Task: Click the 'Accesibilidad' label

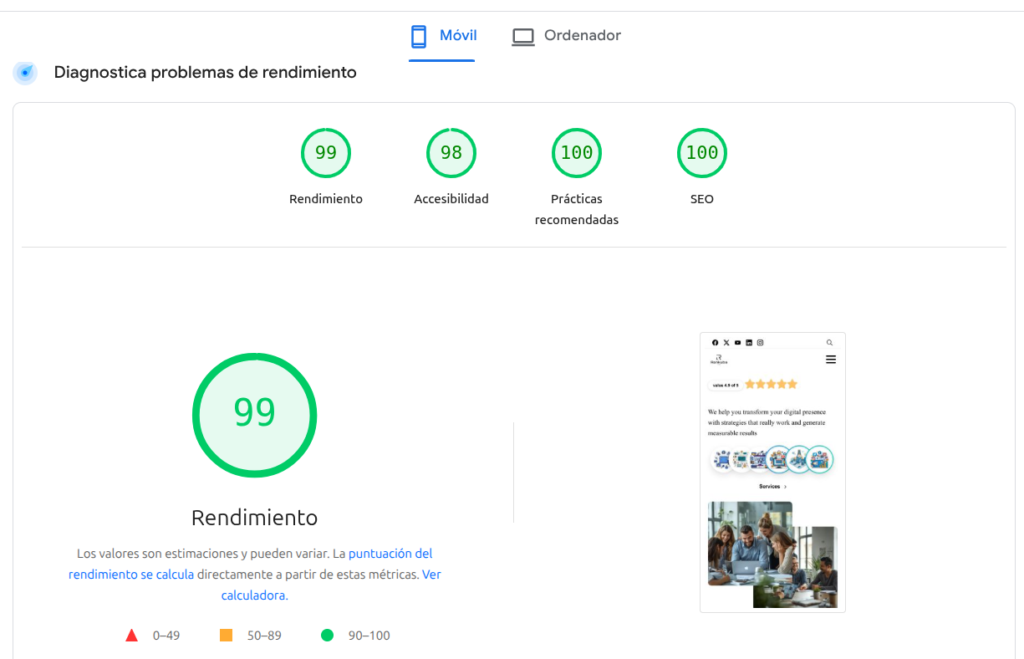Action: pos(451,199)
